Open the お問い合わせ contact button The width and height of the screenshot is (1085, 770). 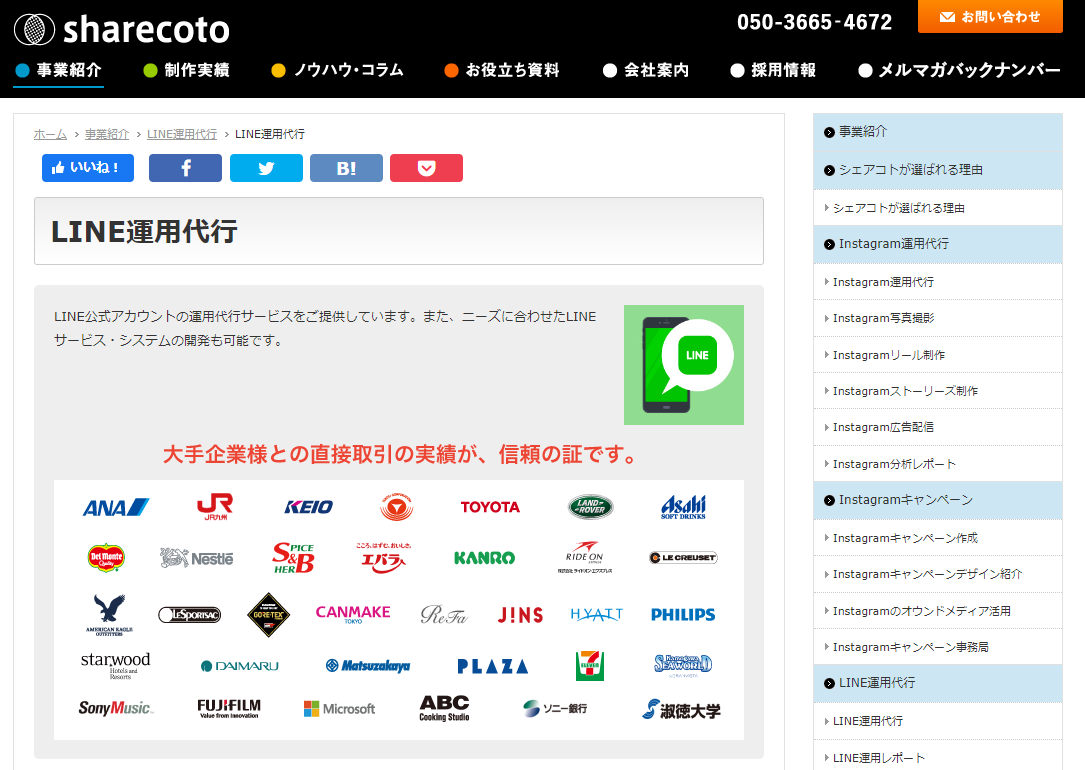(x=990, y=17)
